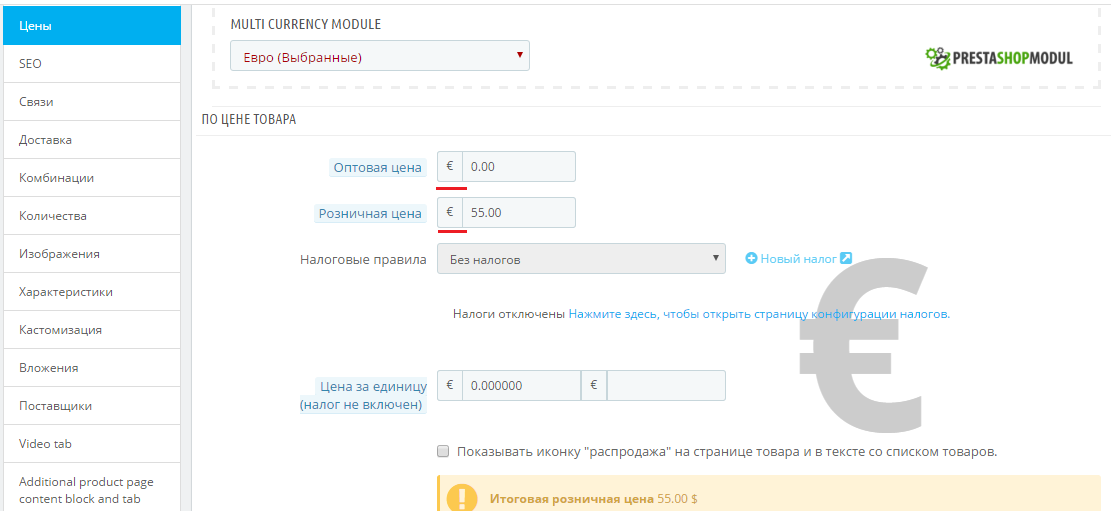The image size is (1111, 511).
Task: Focus the Оптовая цена input field
Action: [x=519, y=167]
